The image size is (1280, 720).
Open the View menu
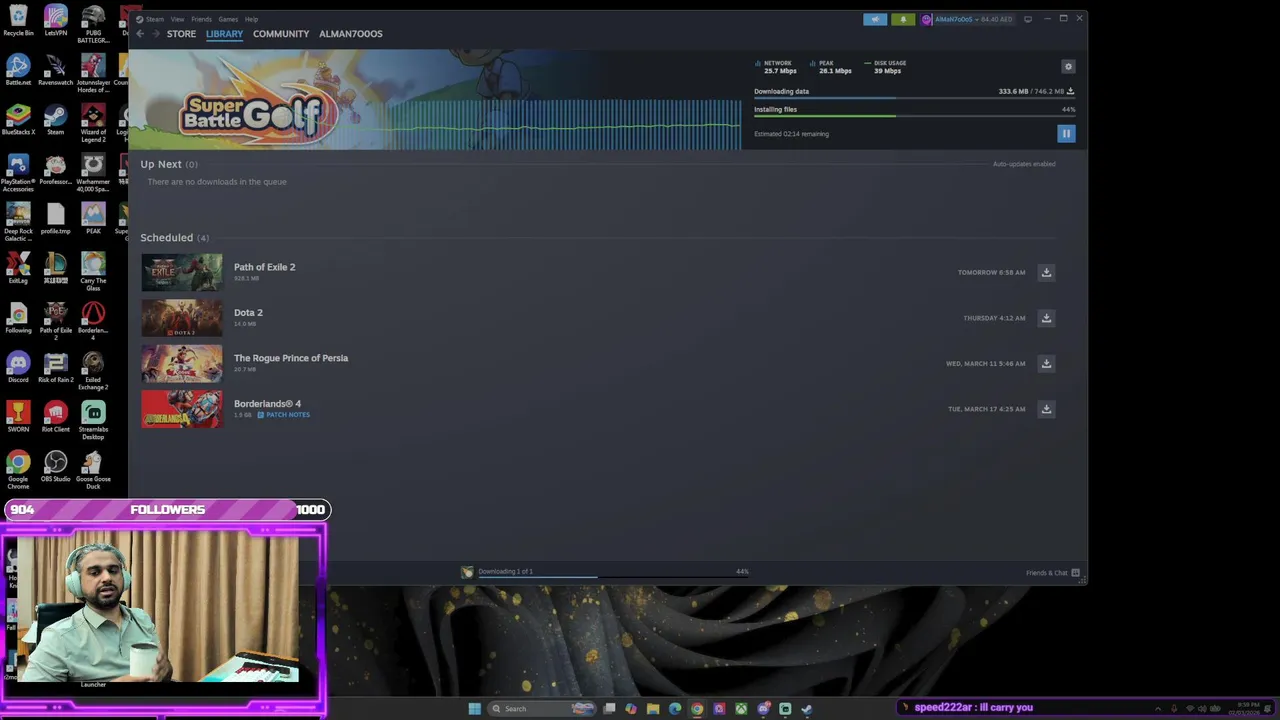pos(177,19)
